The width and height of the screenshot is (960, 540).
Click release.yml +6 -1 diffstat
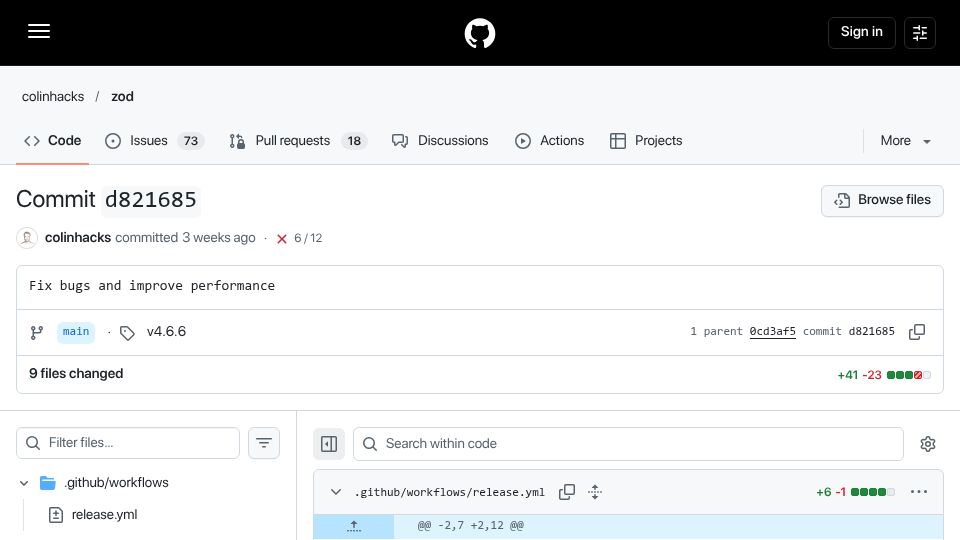[855, 492]
